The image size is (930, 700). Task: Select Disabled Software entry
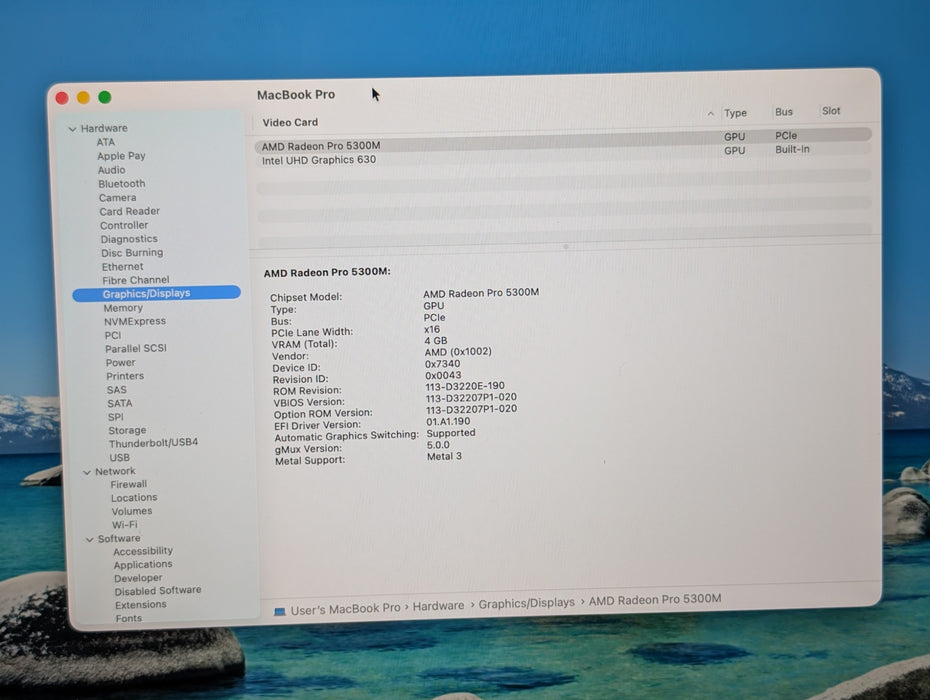coord(158,591)
